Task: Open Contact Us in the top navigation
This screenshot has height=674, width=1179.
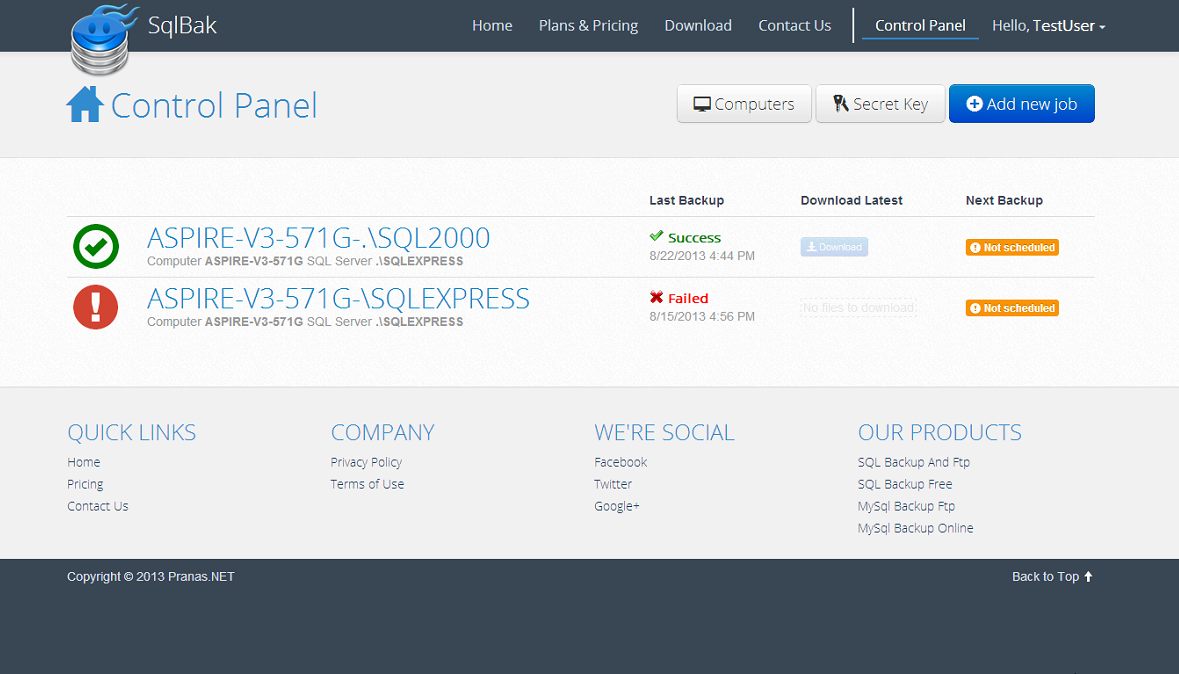Action: [x=794, y=26]
